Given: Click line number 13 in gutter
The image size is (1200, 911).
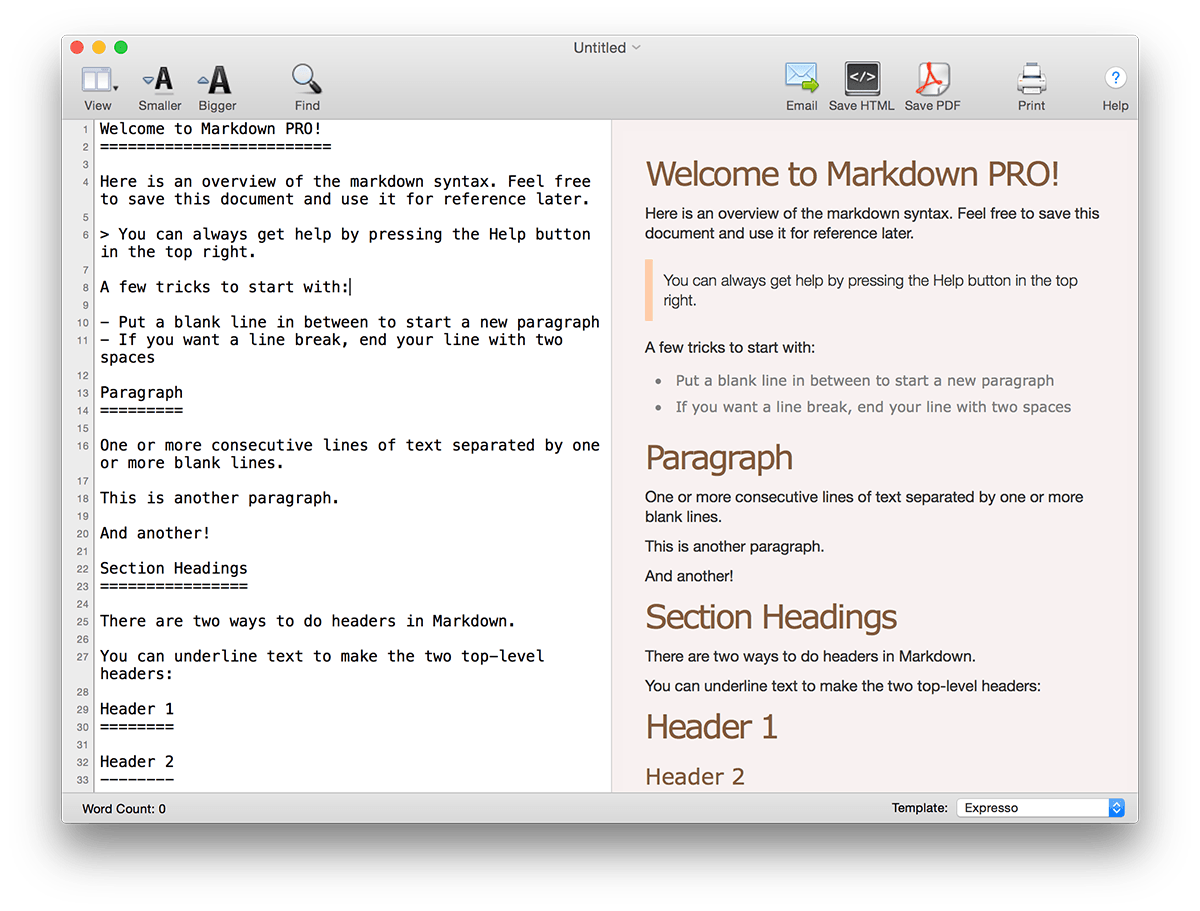Looking at the screenshot, I should point(83,394).
